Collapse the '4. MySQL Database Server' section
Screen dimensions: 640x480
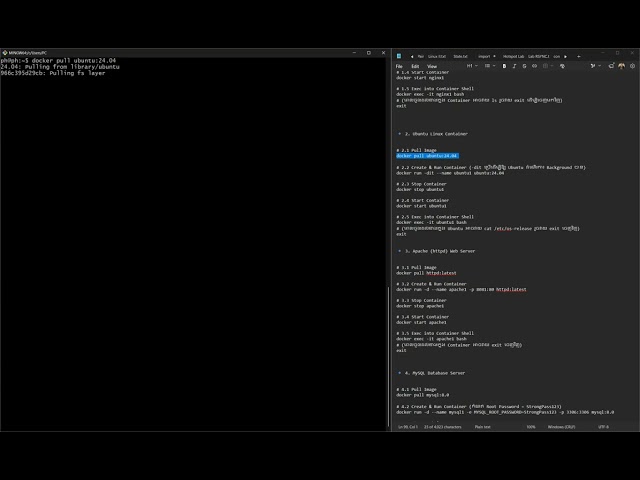(400, 373)
